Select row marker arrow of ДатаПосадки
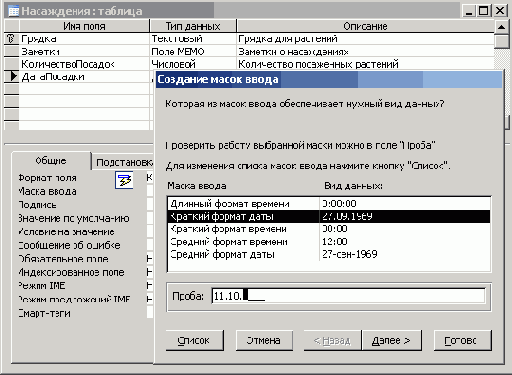This screenshot has width=512, height=375. (x=12, y=76)
